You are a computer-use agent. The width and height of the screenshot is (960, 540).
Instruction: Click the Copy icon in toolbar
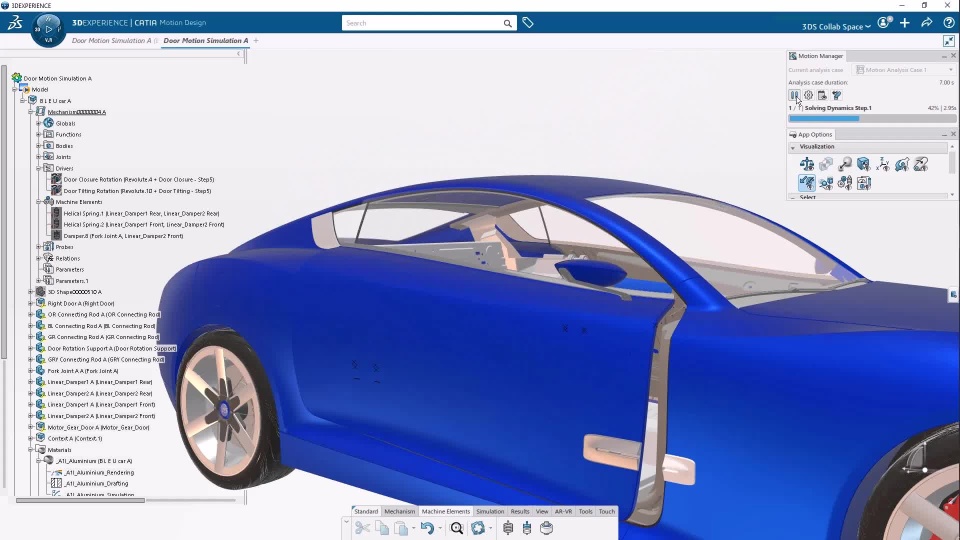tap(382, 528)
